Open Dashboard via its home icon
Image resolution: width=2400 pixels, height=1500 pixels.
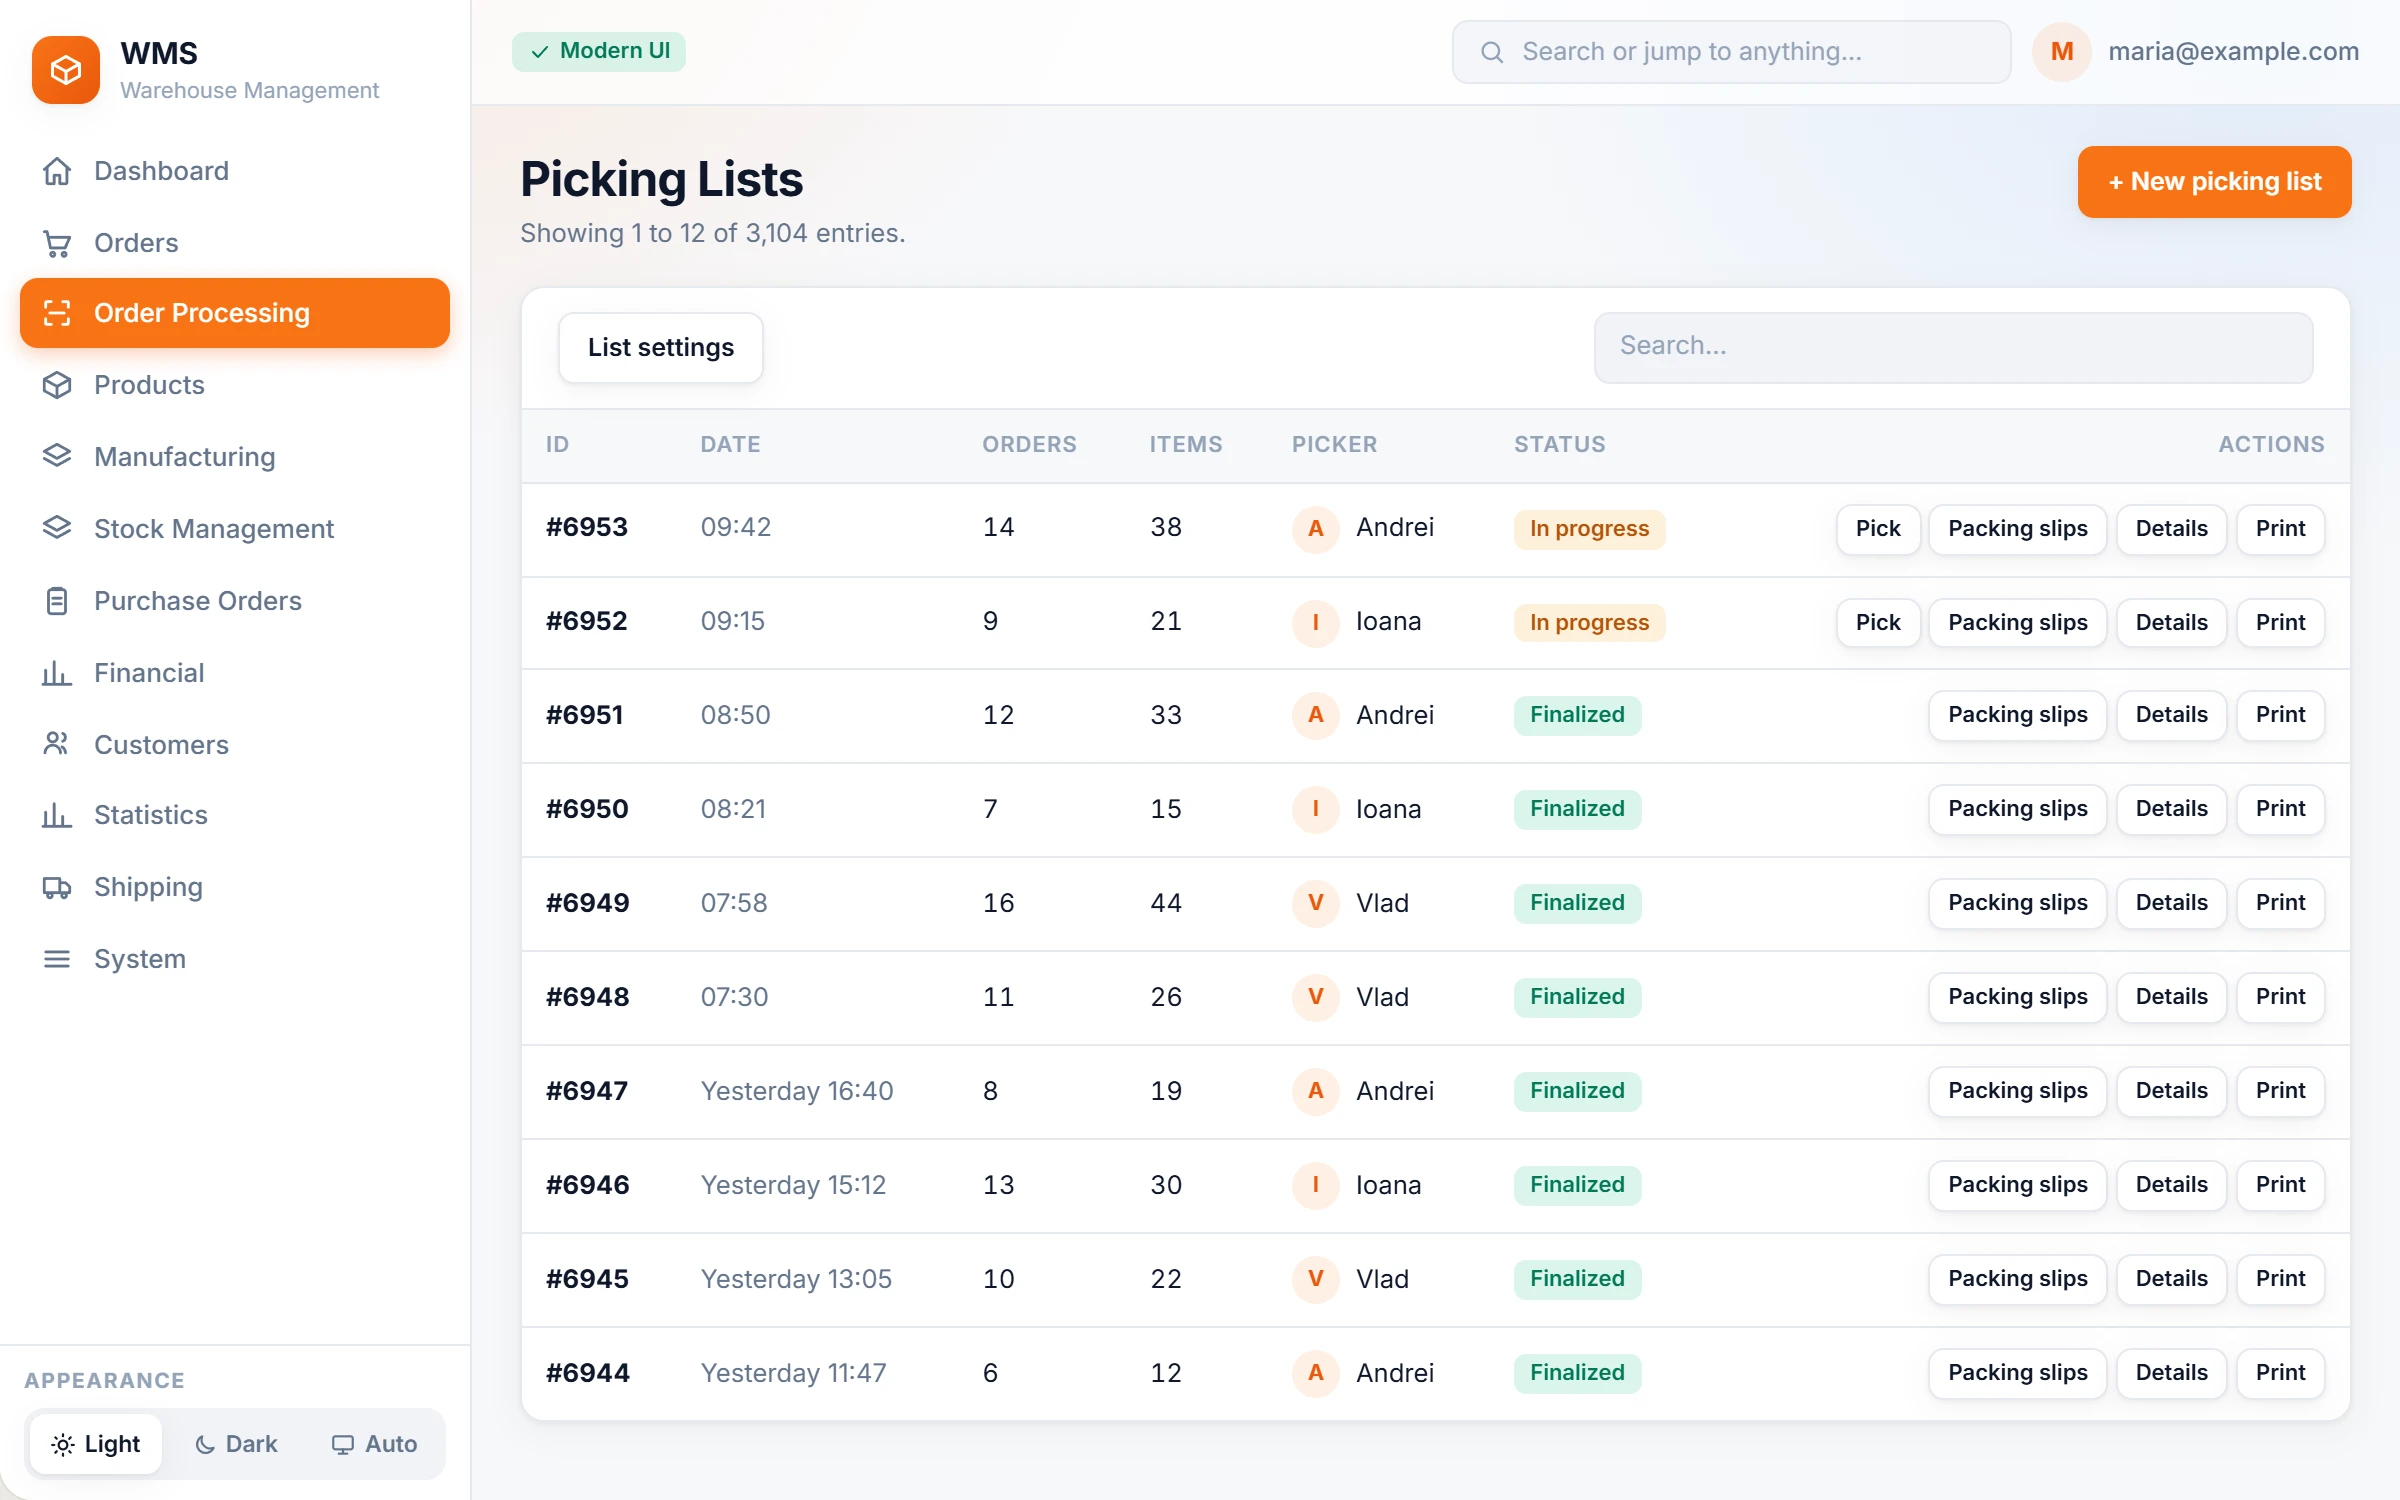click(57, 171)
